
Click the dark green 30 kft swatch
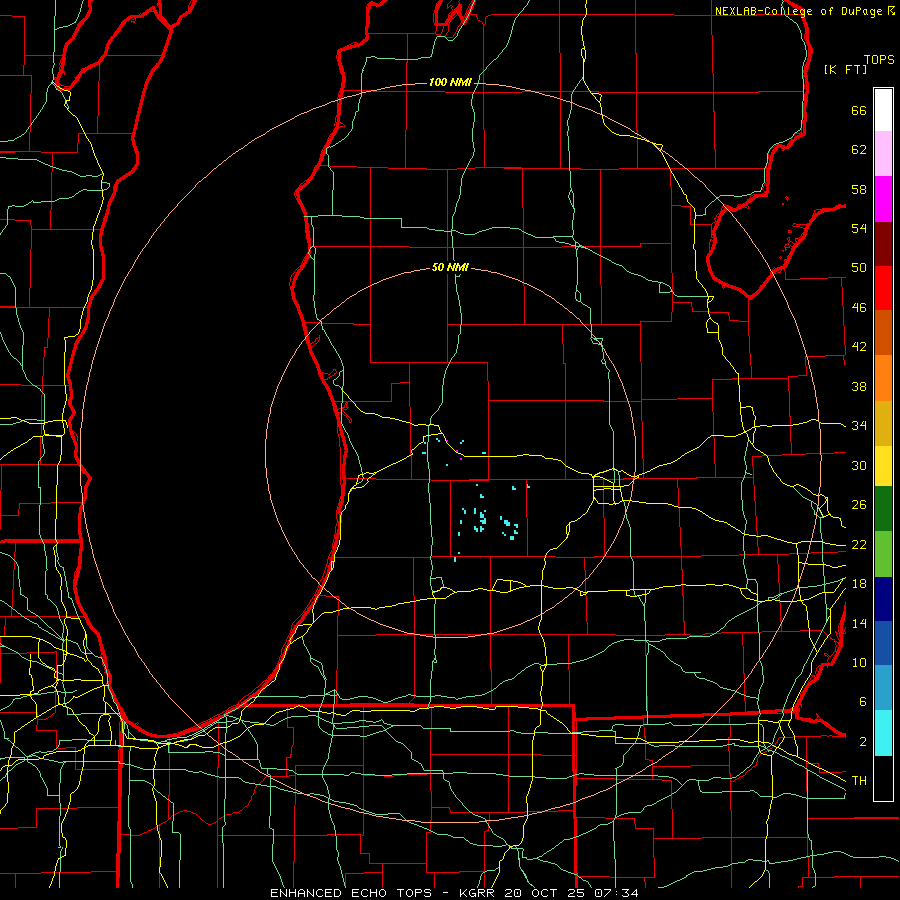(x=883, y=509)
